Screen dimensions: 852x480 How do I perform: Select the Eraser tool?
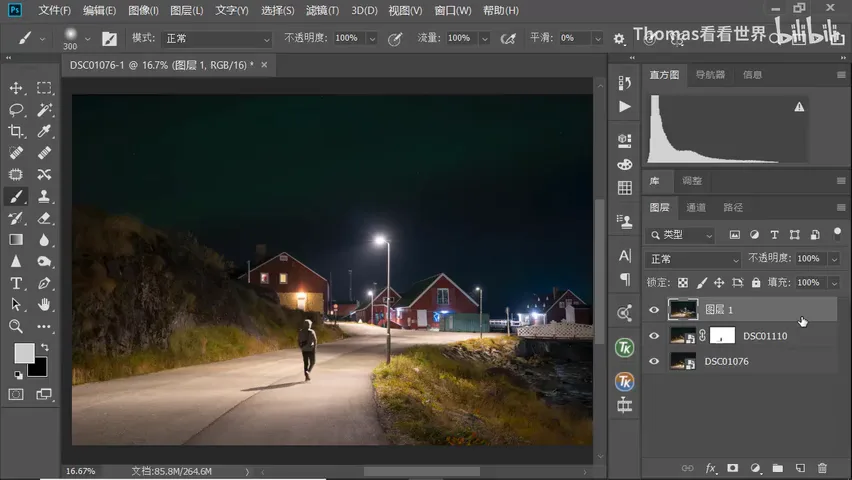pyautogui.click(x=44, y=218)
